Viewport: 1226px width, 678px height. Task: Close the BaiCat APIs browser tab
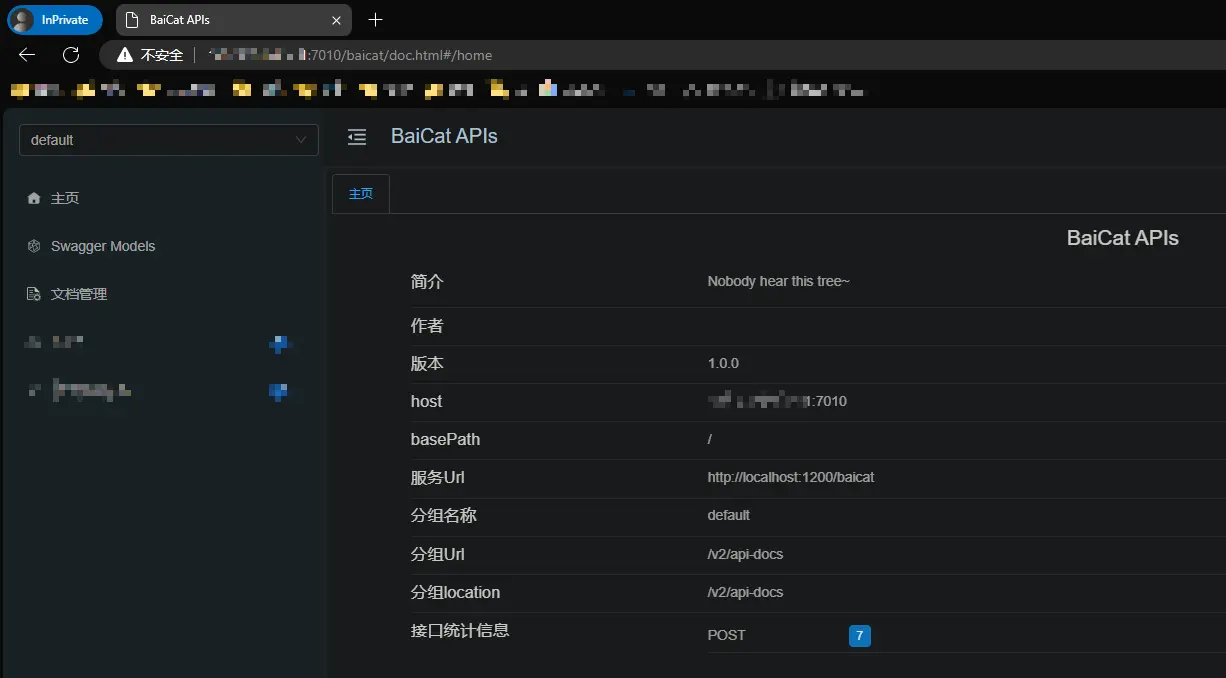pyautogui.click(x=336, y=20)
